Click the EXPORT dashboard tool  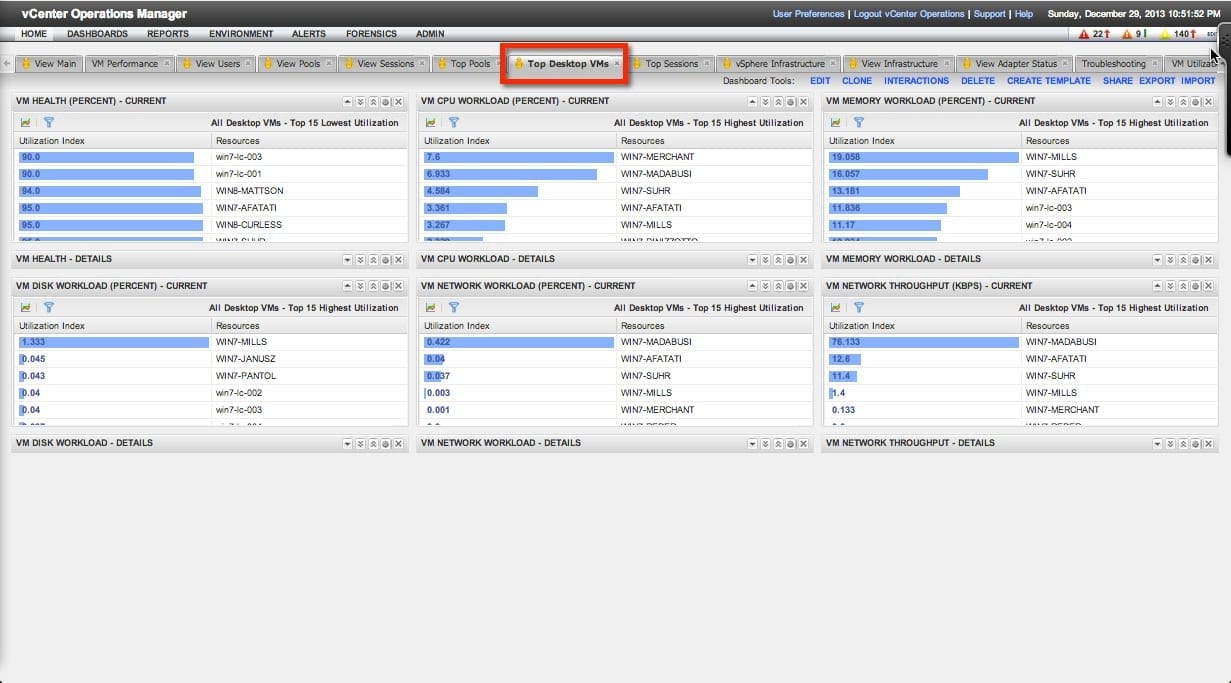pyautogui.click(x=1157, y=81)
